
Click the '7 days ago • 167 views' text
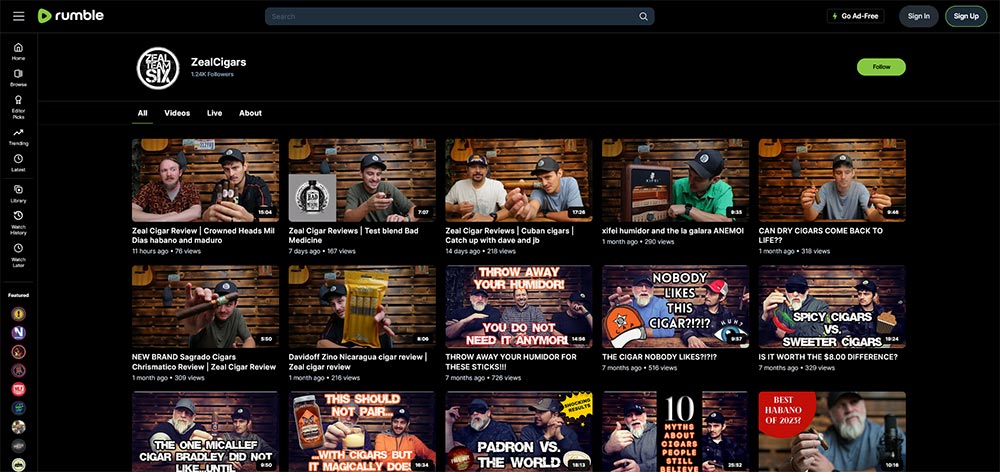click(322, 251)
